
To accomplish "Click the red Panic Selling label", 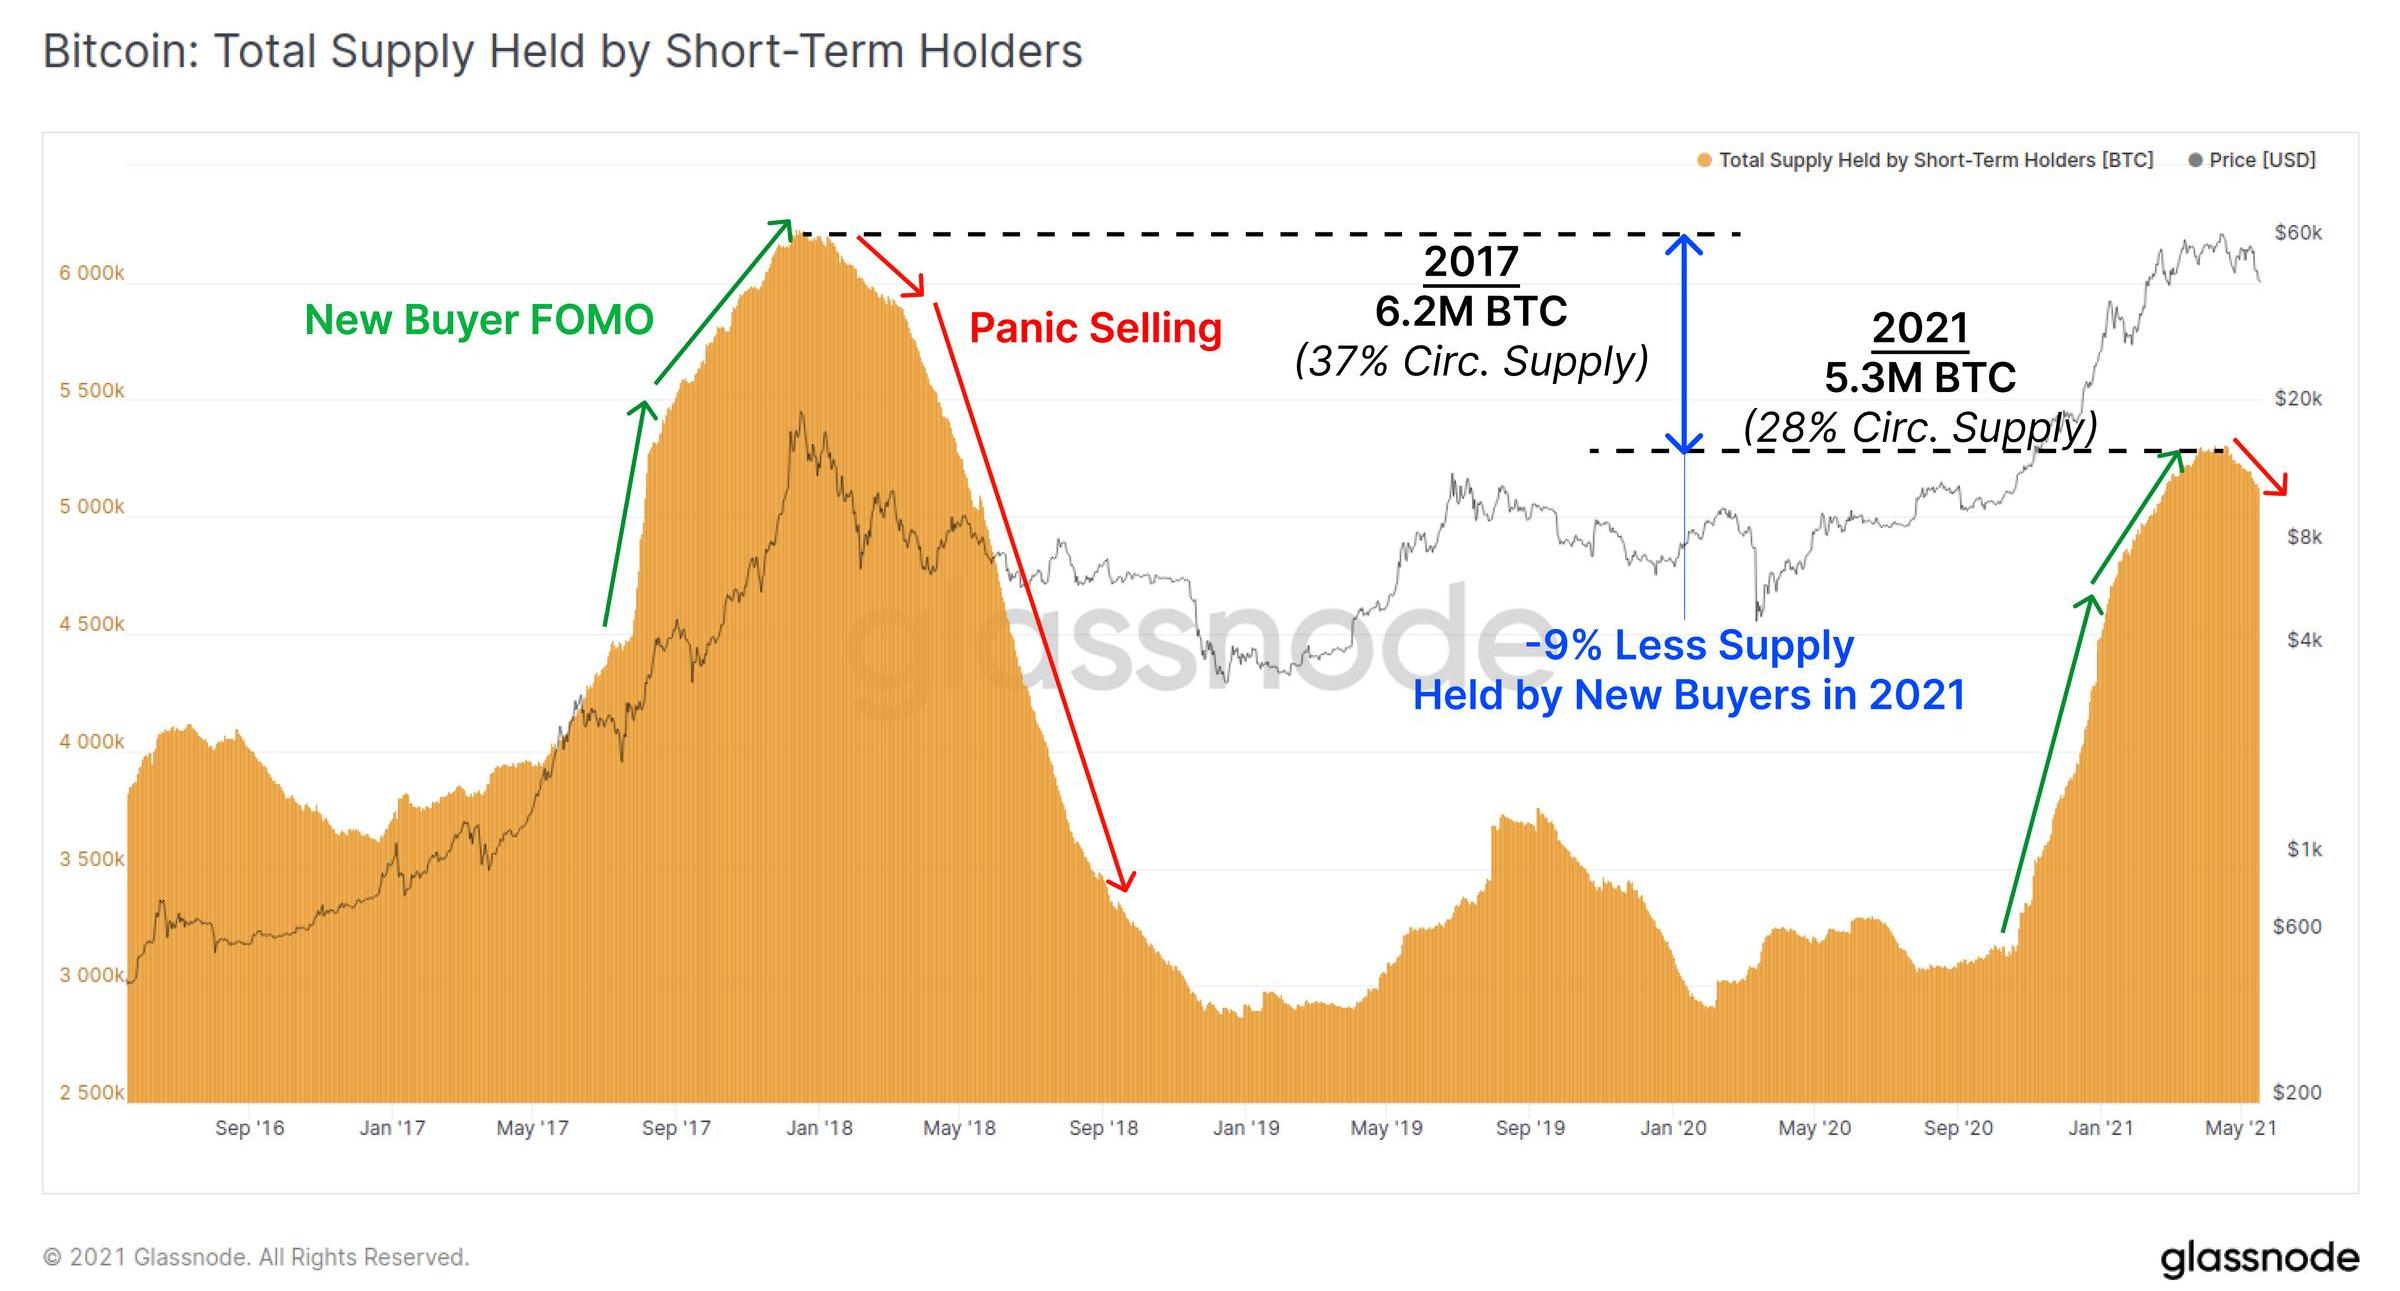I will click(1096, 328).
